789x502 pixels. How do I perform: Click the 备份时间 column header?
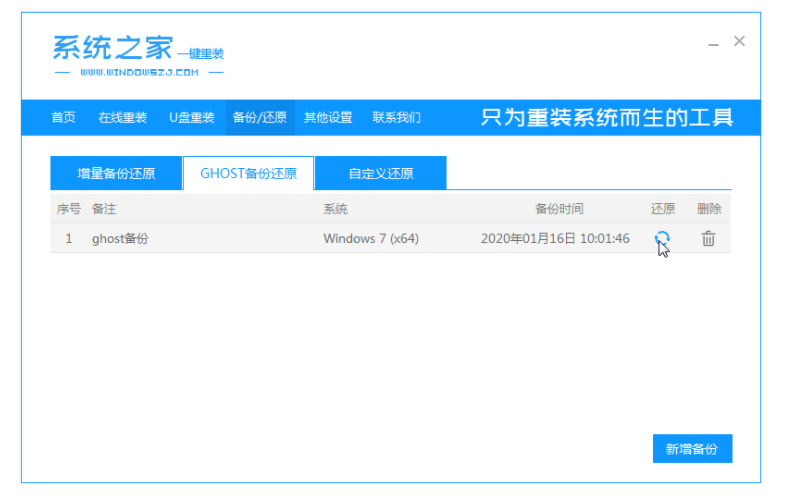pyautogui.click(x=558, y=209)
